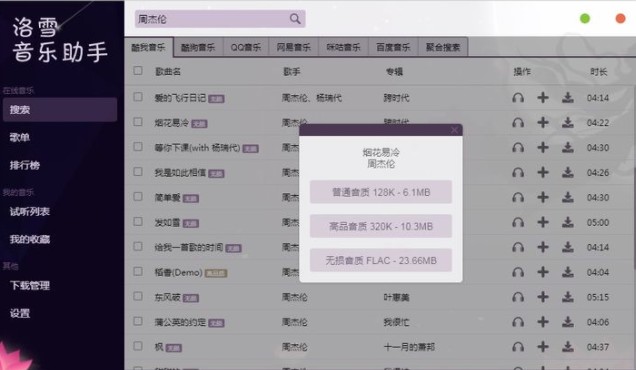Play 简单爱 with the headphone icon
Screen dimensions: 636x370
(518, 198)
